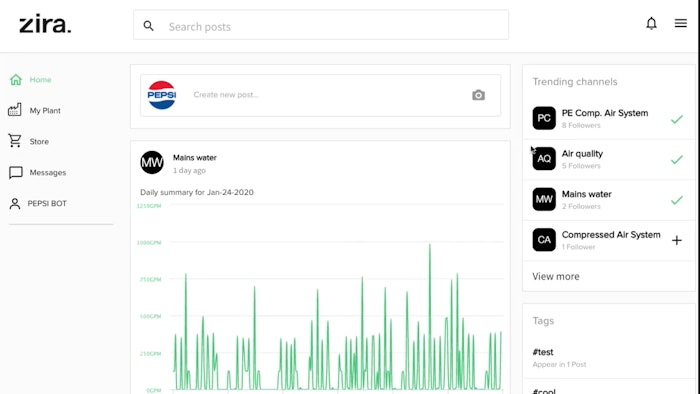Click the CA channel icon

pos(544,240)
